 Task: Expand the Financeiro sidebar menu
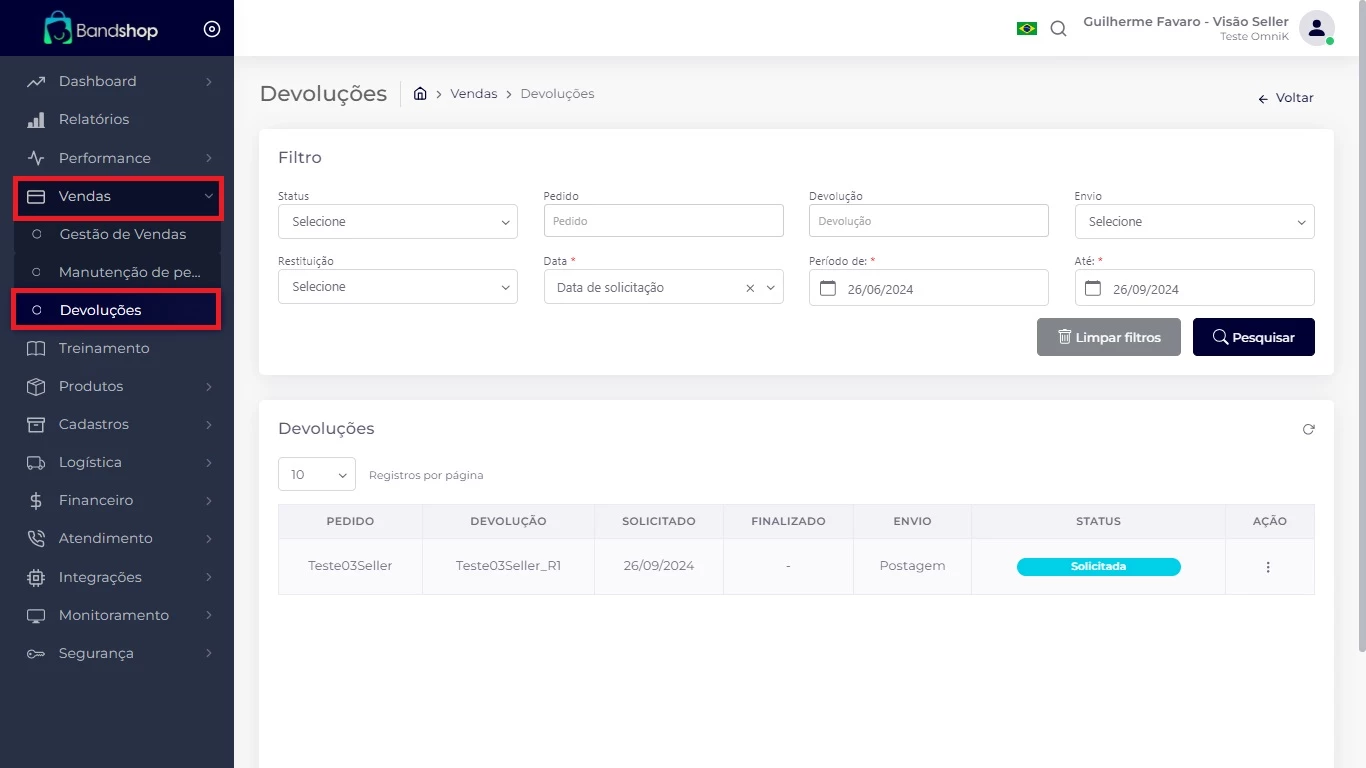[117, 500]
